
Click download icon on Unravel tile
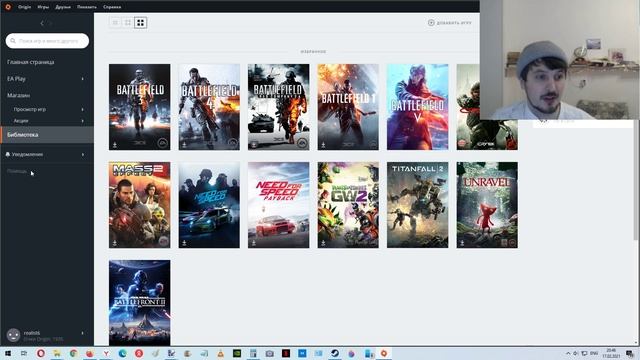(x=462, y=243)
